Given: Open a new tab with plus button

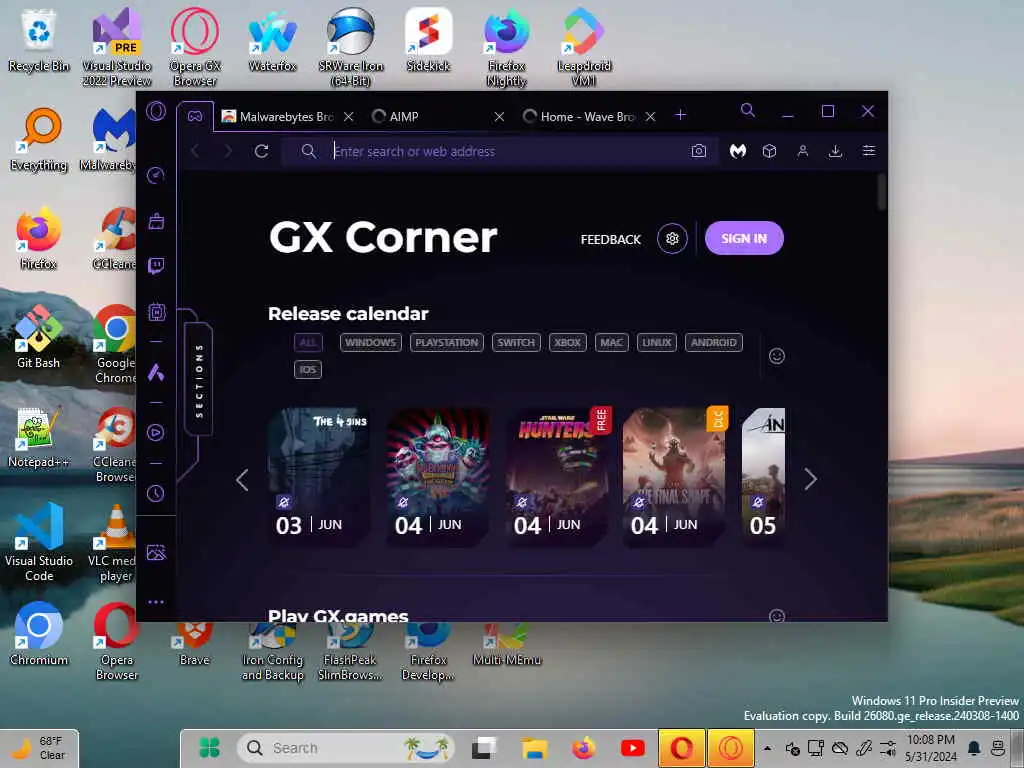Looking at the screenshot, I should (680, 115).
